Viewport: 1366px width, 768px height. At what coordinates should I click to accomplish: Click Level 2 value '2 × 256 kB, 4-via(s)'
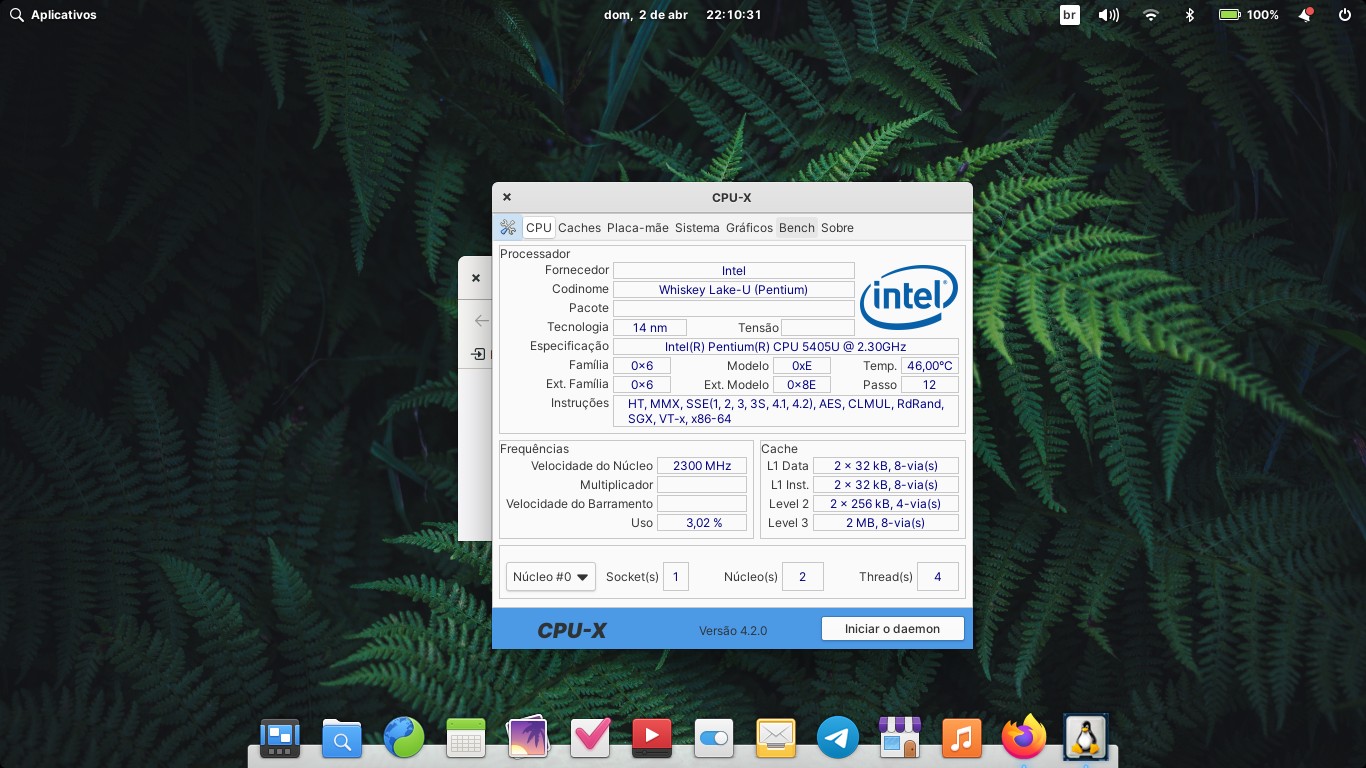point(886,504)
